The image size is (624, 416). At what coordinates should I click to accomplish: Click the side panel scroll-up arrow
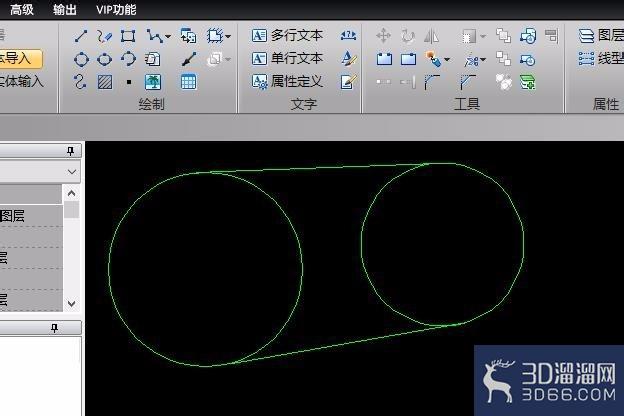click(x=72, y=193)
